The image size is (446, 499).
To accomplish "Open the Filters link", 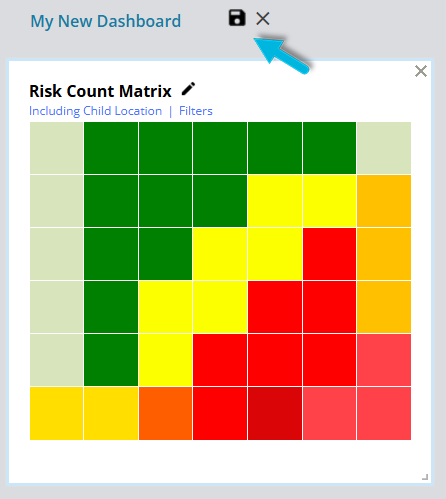I will (196, 111).
